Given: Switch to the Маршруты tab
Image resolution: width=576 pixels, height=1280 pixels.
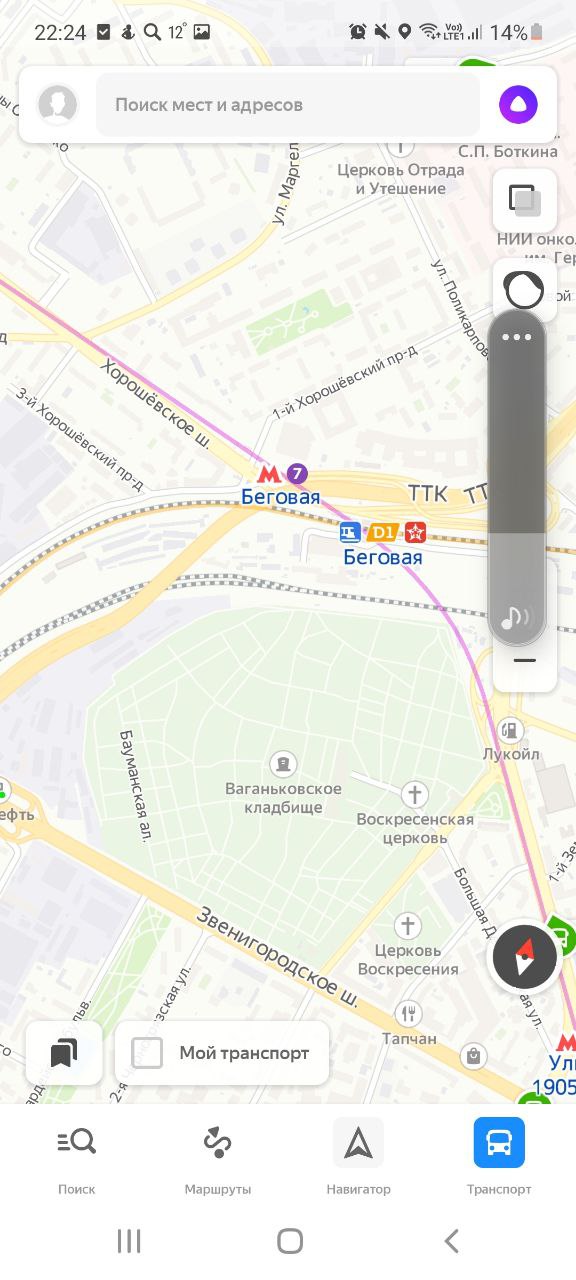Looking at the screenshot, I should coord(218,1157).
